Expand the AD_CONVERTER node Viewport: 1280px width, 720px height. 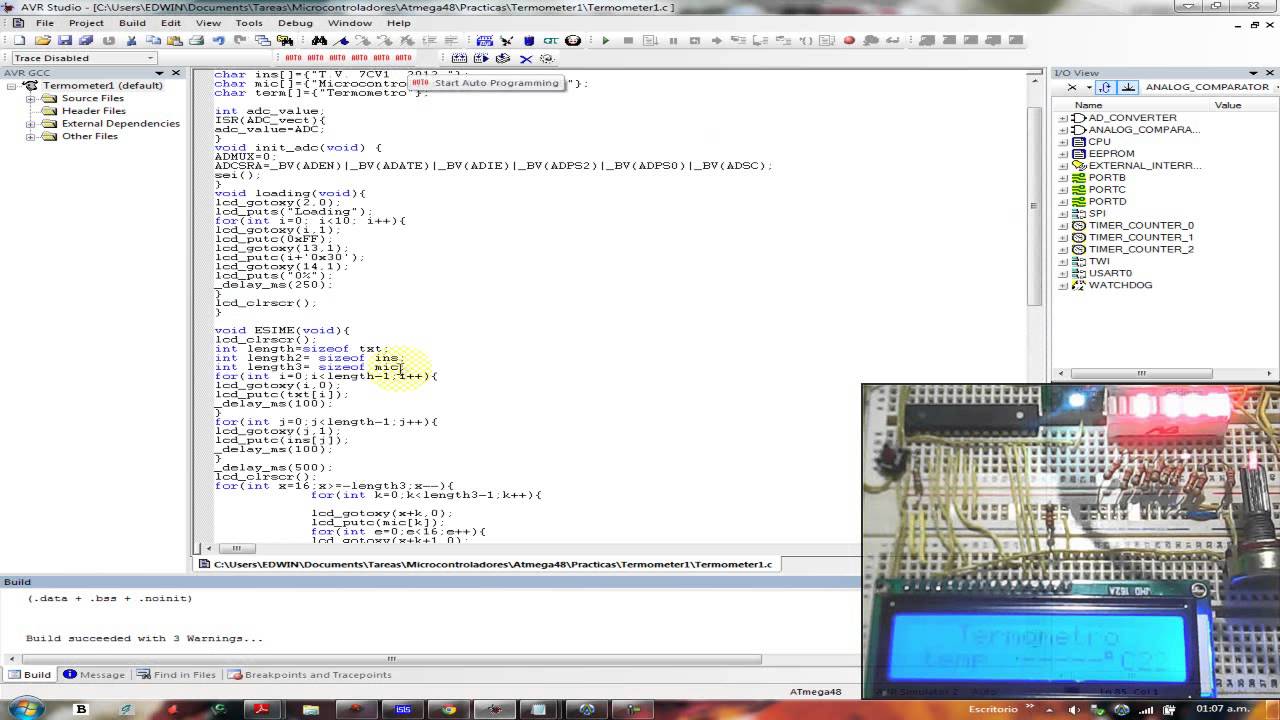click(x=1063, y=118)
